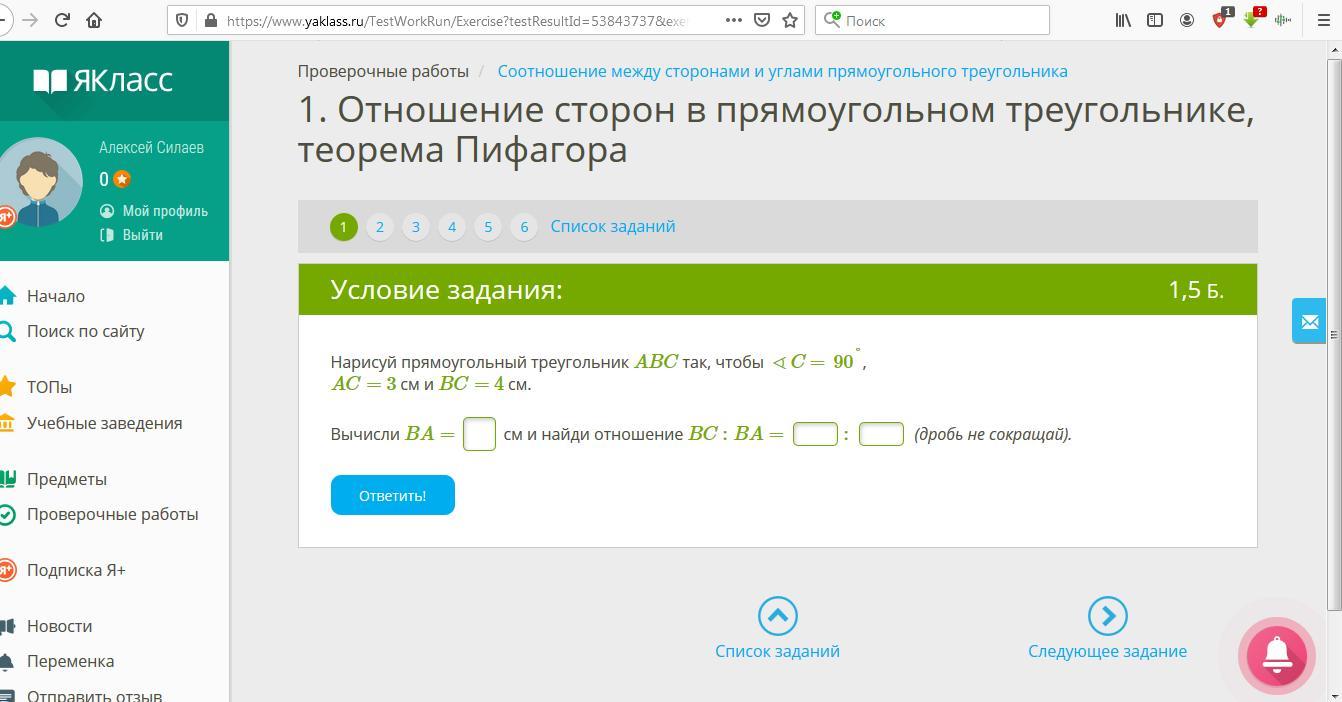The width and height of the screenshot is (1342, 702).
Task: Click the red shield extension icon
Action: coord(1220,19)
